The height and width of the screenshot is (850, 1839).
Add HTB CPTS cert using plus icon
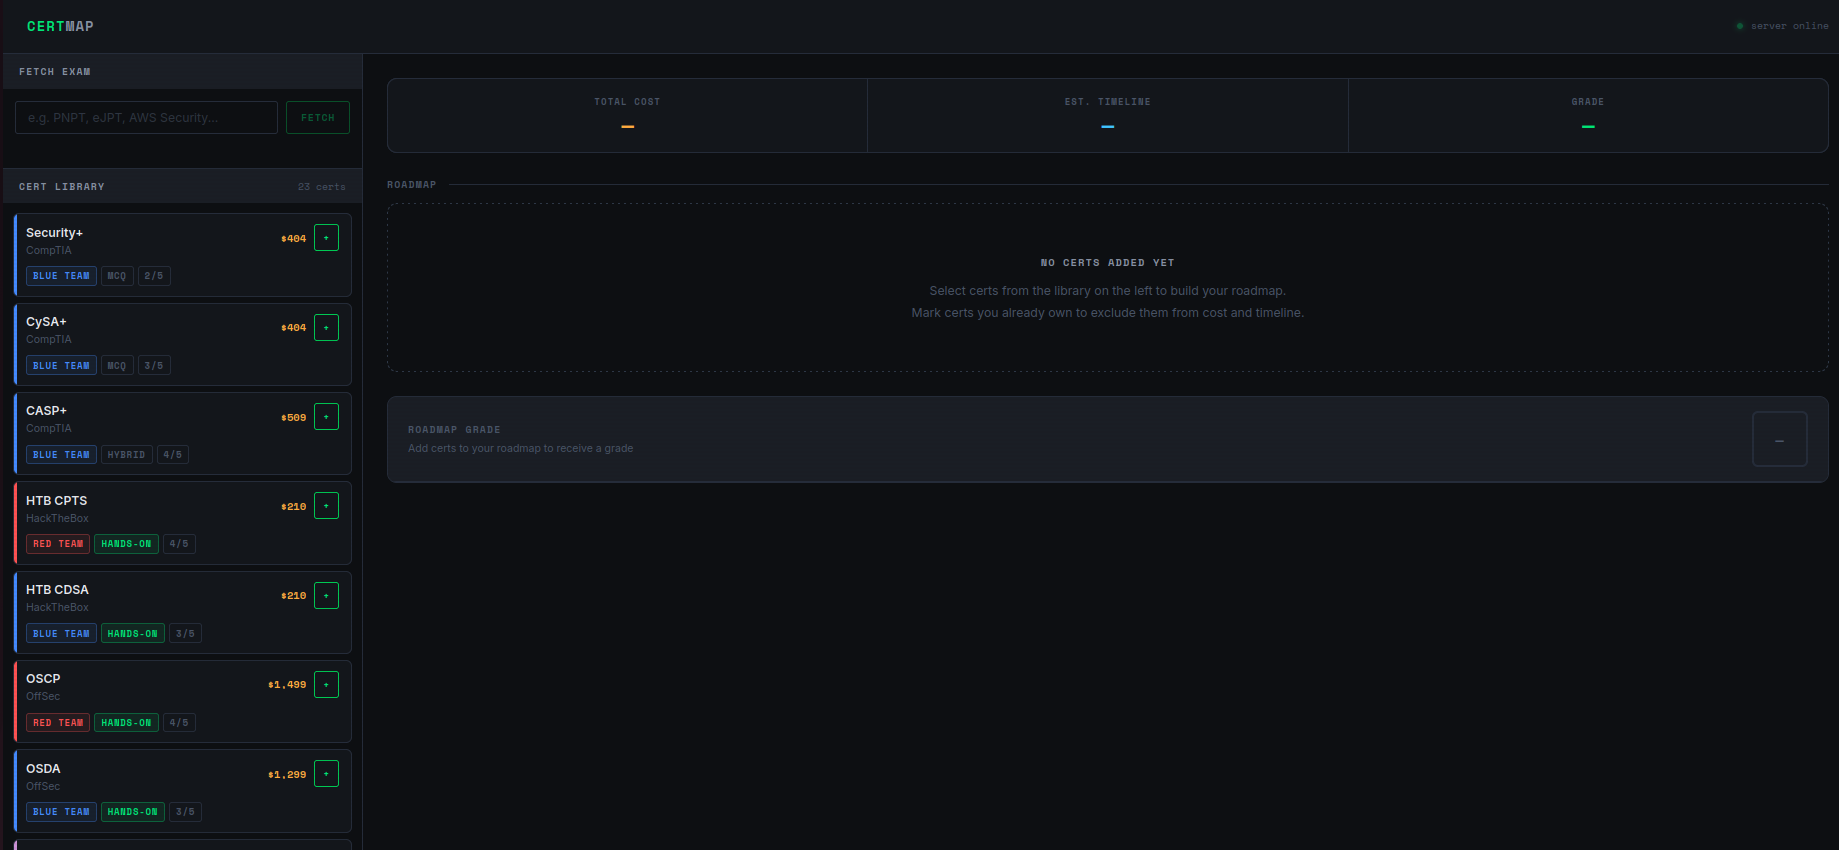326,506
